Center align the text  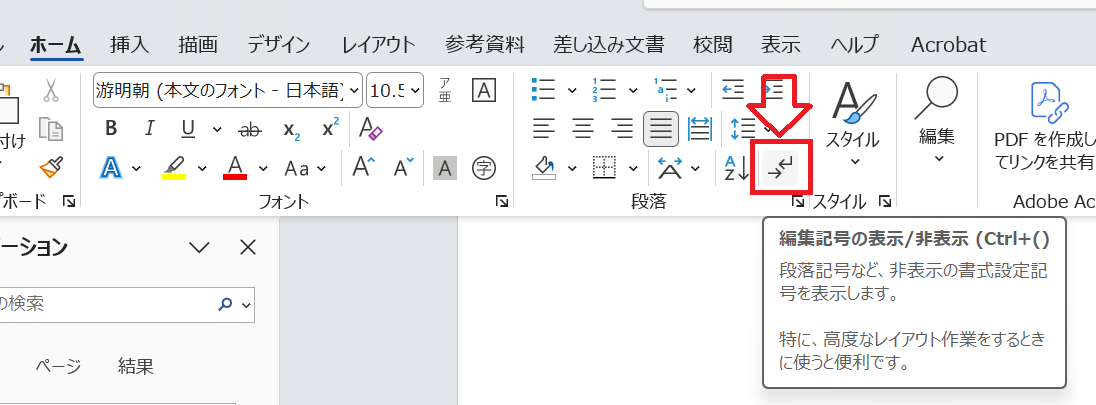click(x=583, y=129)
